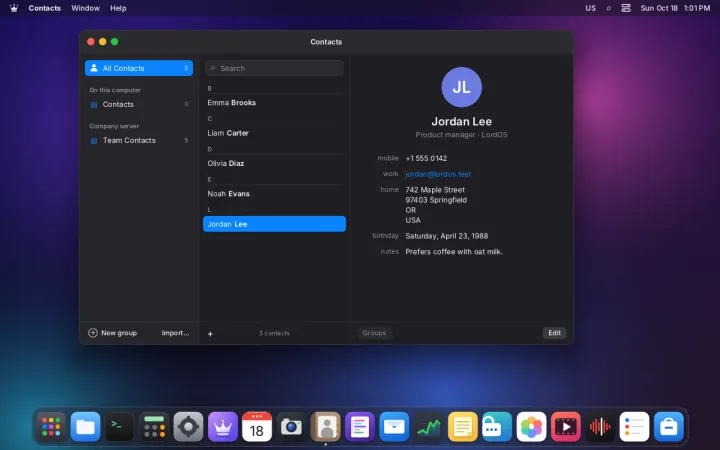Click the crown system menu icon

click(14, 8)
